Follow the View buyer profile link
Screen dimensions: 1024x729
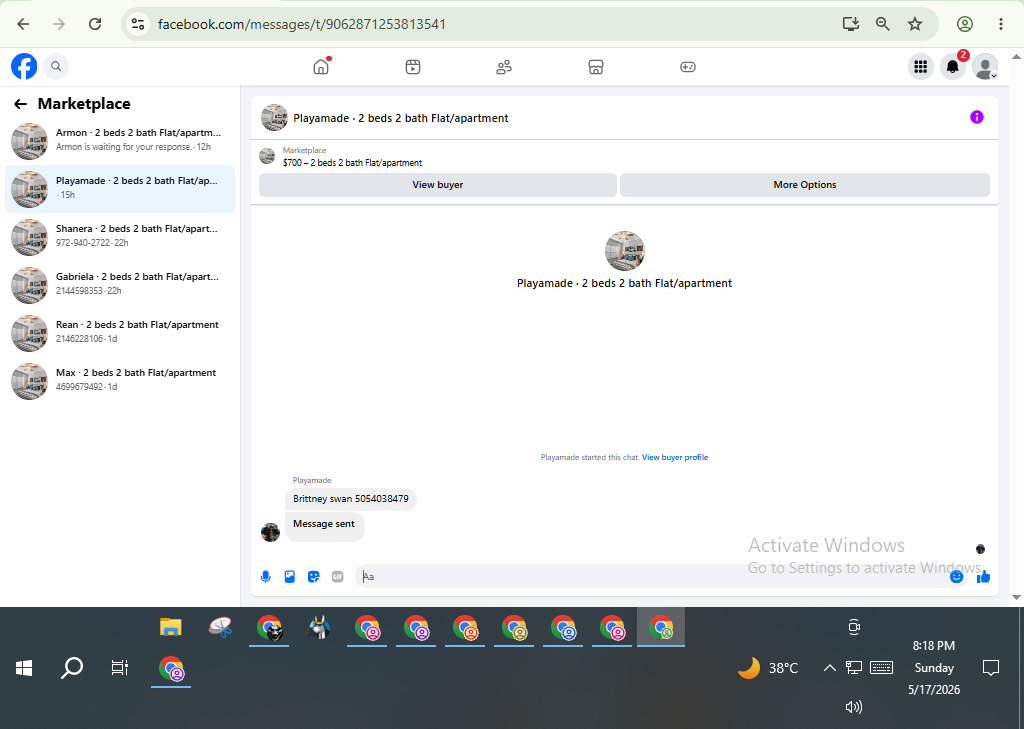point(675,457)
